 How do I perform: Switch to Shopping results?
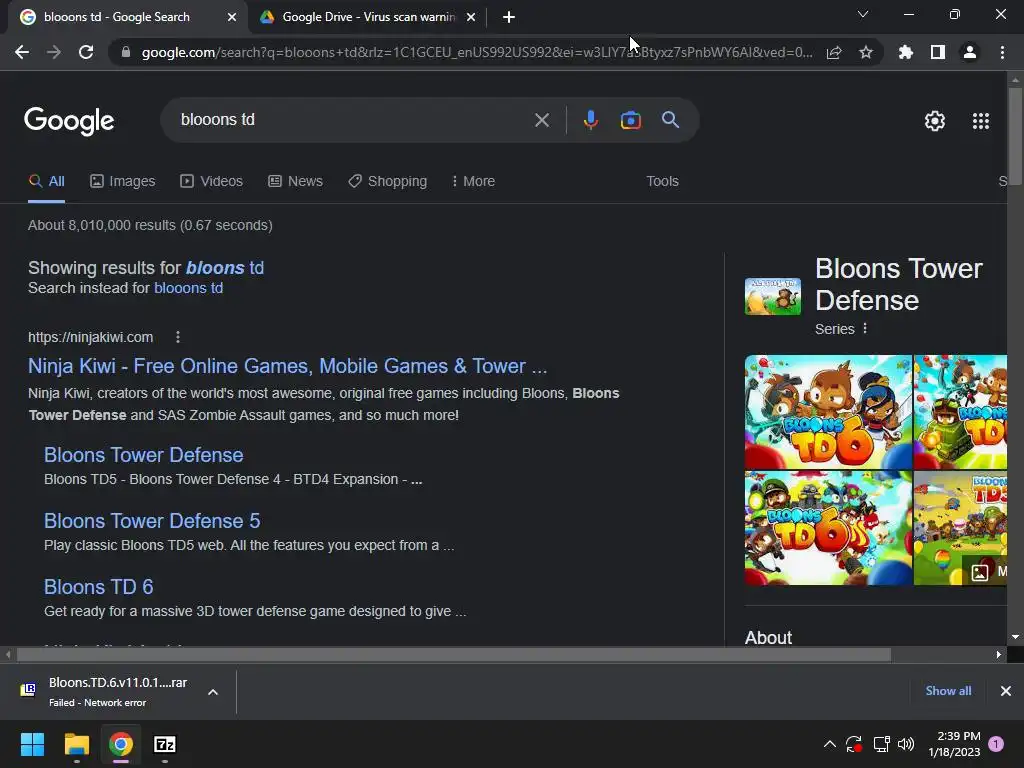tap(387, 182)
